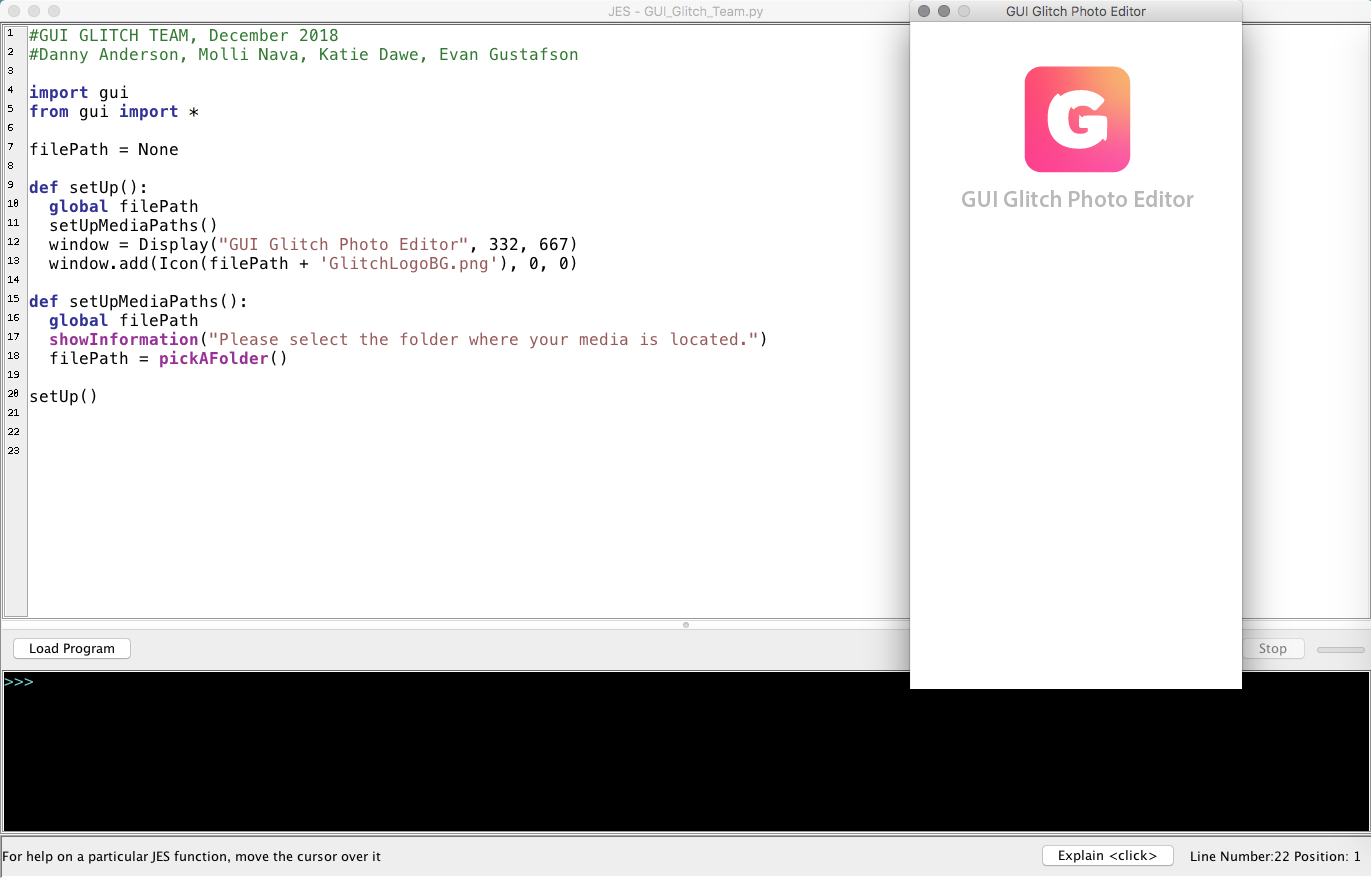
Task: Click the Stop button in JES
Action: 1272,649
